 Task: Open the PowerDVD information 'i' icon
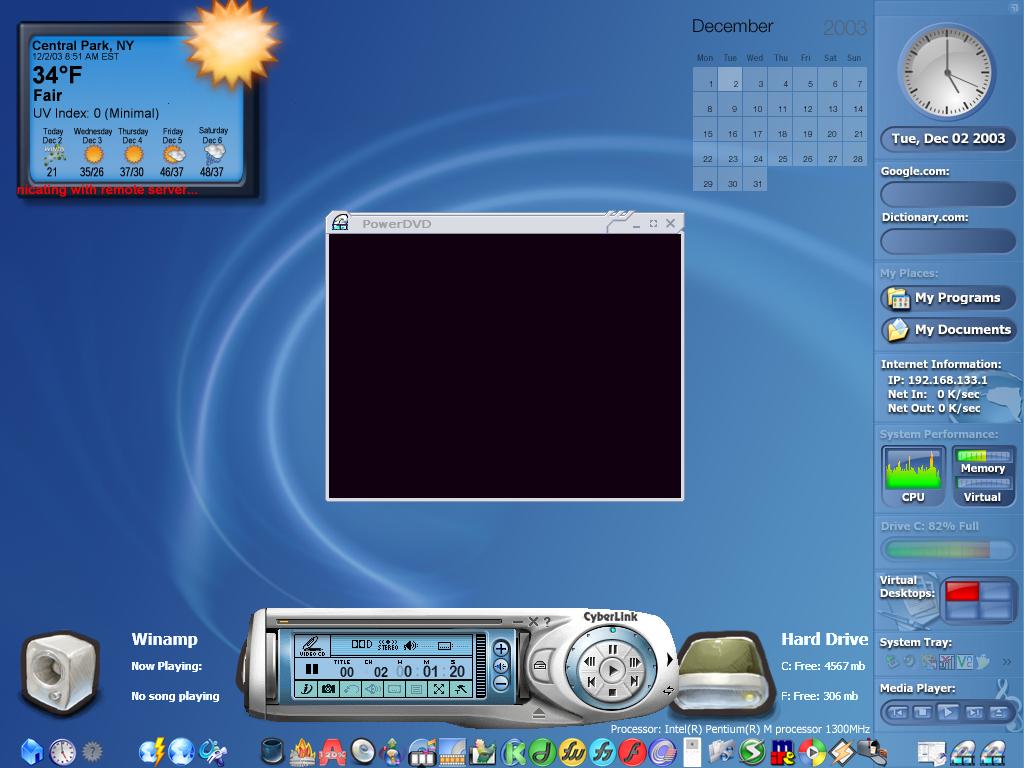(307, 689)
